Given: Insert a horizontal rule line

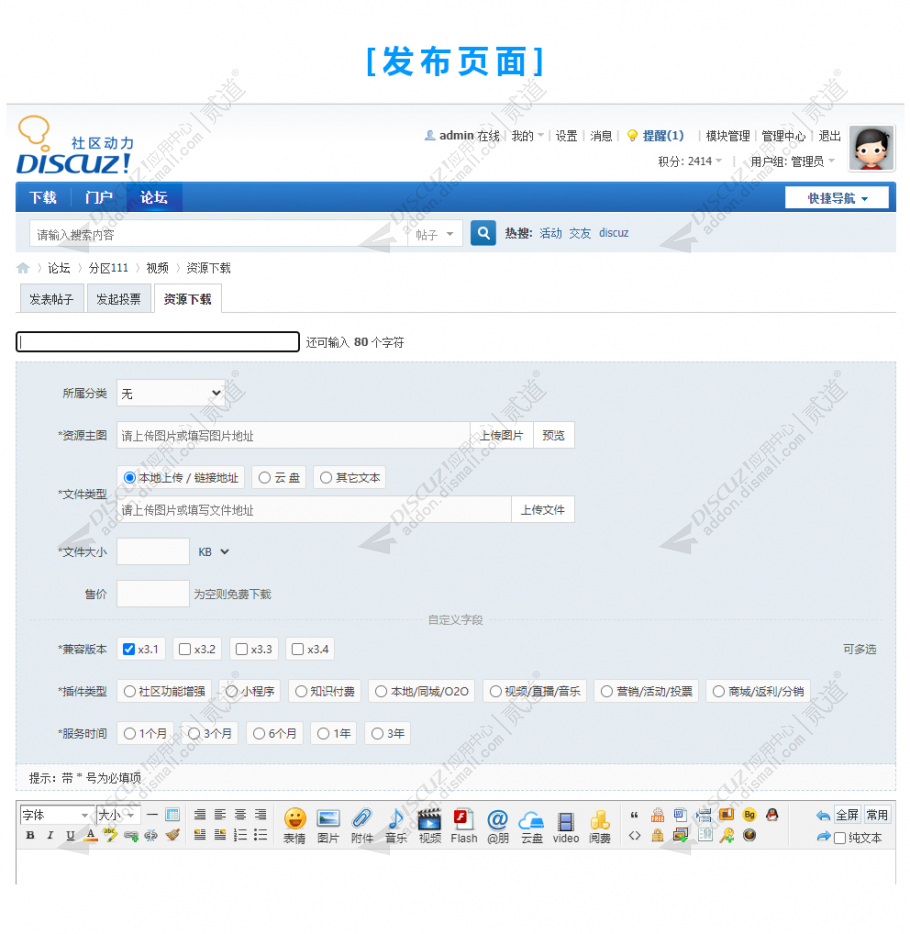Looking at the screenshot, I should point(152,814).
